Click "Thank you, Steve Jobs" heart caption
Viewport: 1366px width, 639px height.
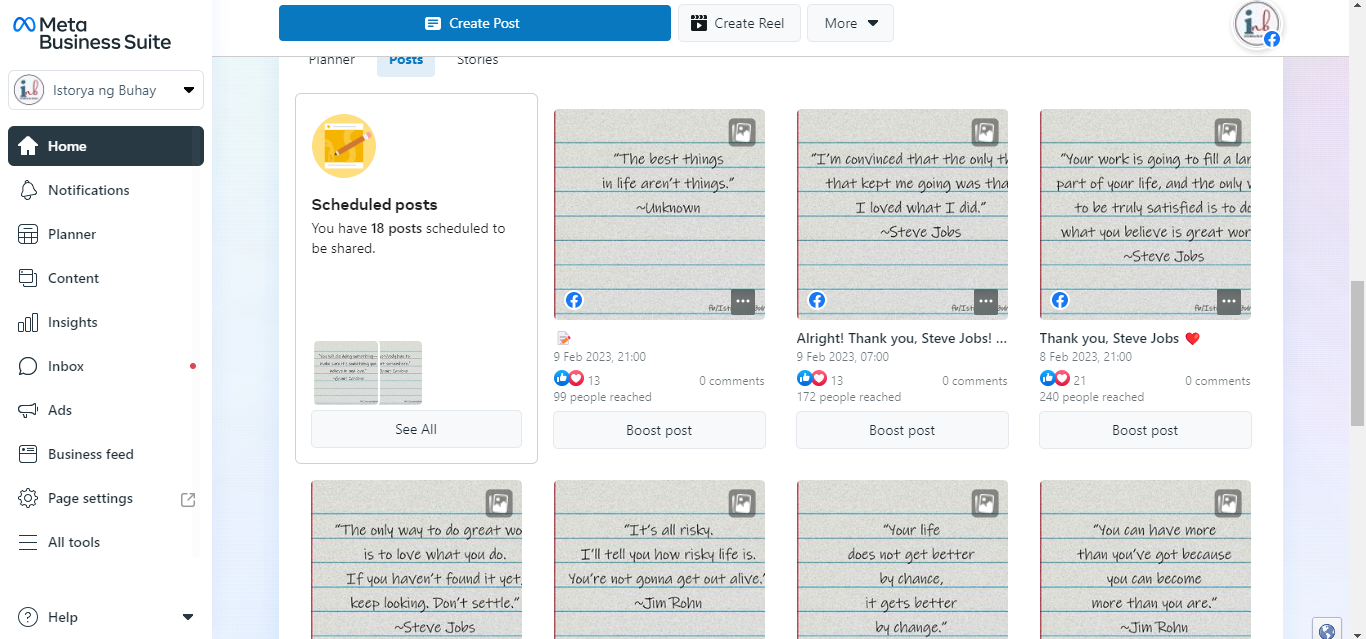(1119, 338)
